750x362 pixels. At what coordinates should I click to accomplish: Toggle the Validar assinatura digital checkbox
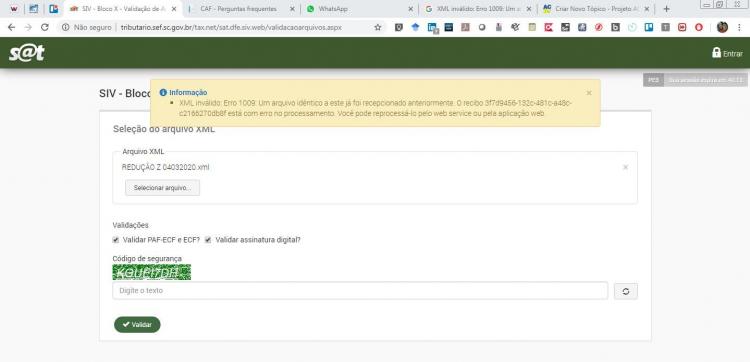[208, 240]
